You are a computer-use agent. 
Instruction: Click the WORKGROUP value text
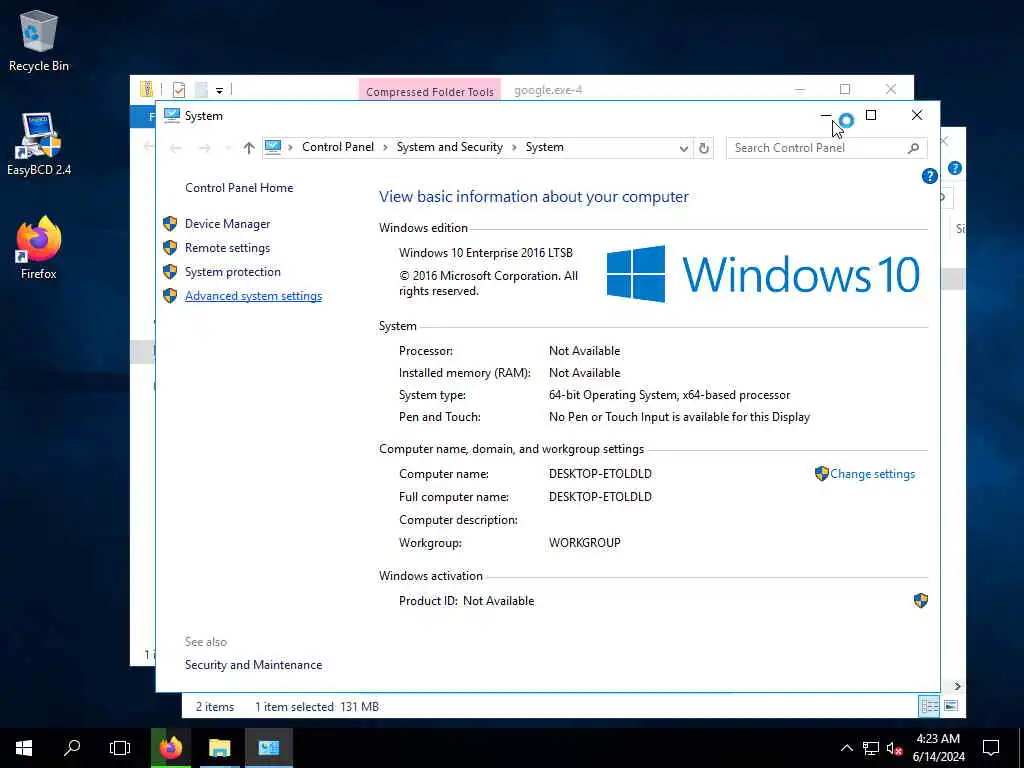tap(584, 543)
